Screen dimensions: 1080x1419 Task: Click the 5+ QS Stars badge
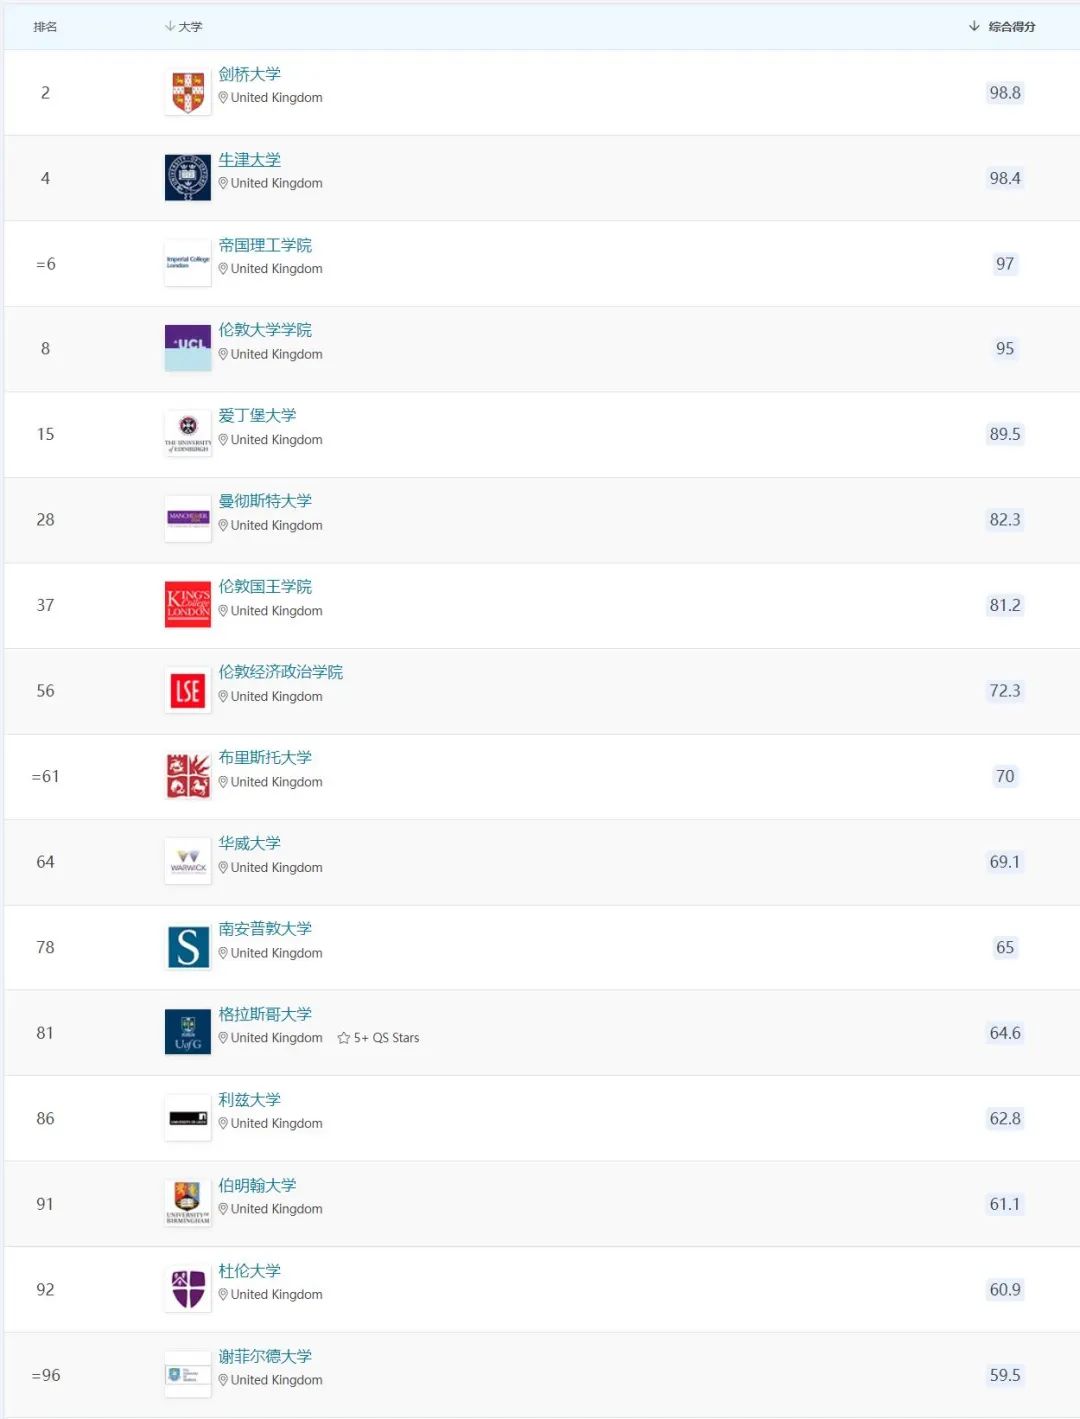click(379, 1038)
